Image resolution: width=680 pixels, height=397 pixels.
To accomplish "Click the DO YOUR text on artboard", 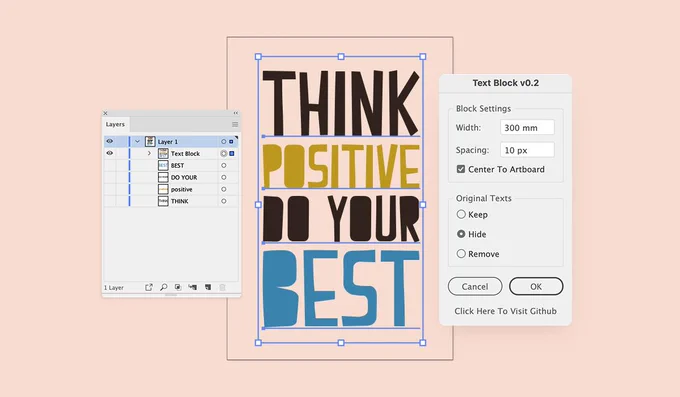I will tap(341, 219).
